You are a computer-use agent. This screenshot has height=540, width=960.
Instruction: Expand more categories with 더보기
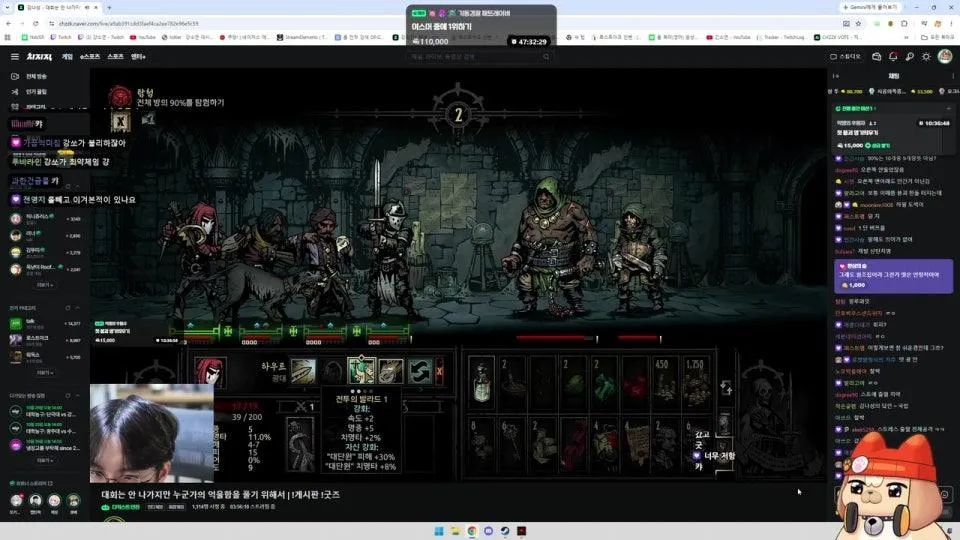(x=45, y=372)
